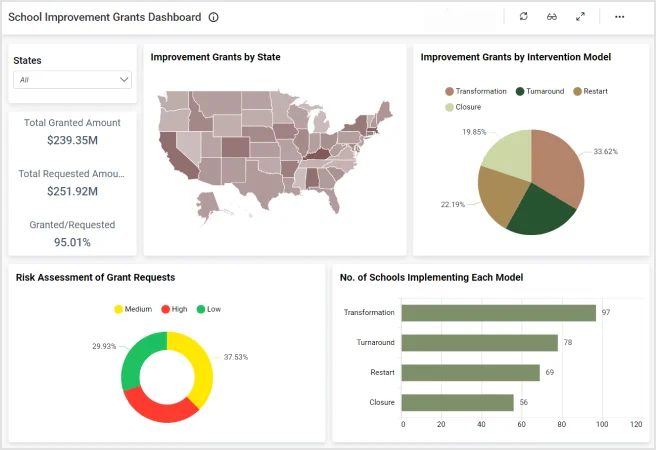Toggle Restart series in pie legend
The image size is (656, 450).
pos(590,91)
